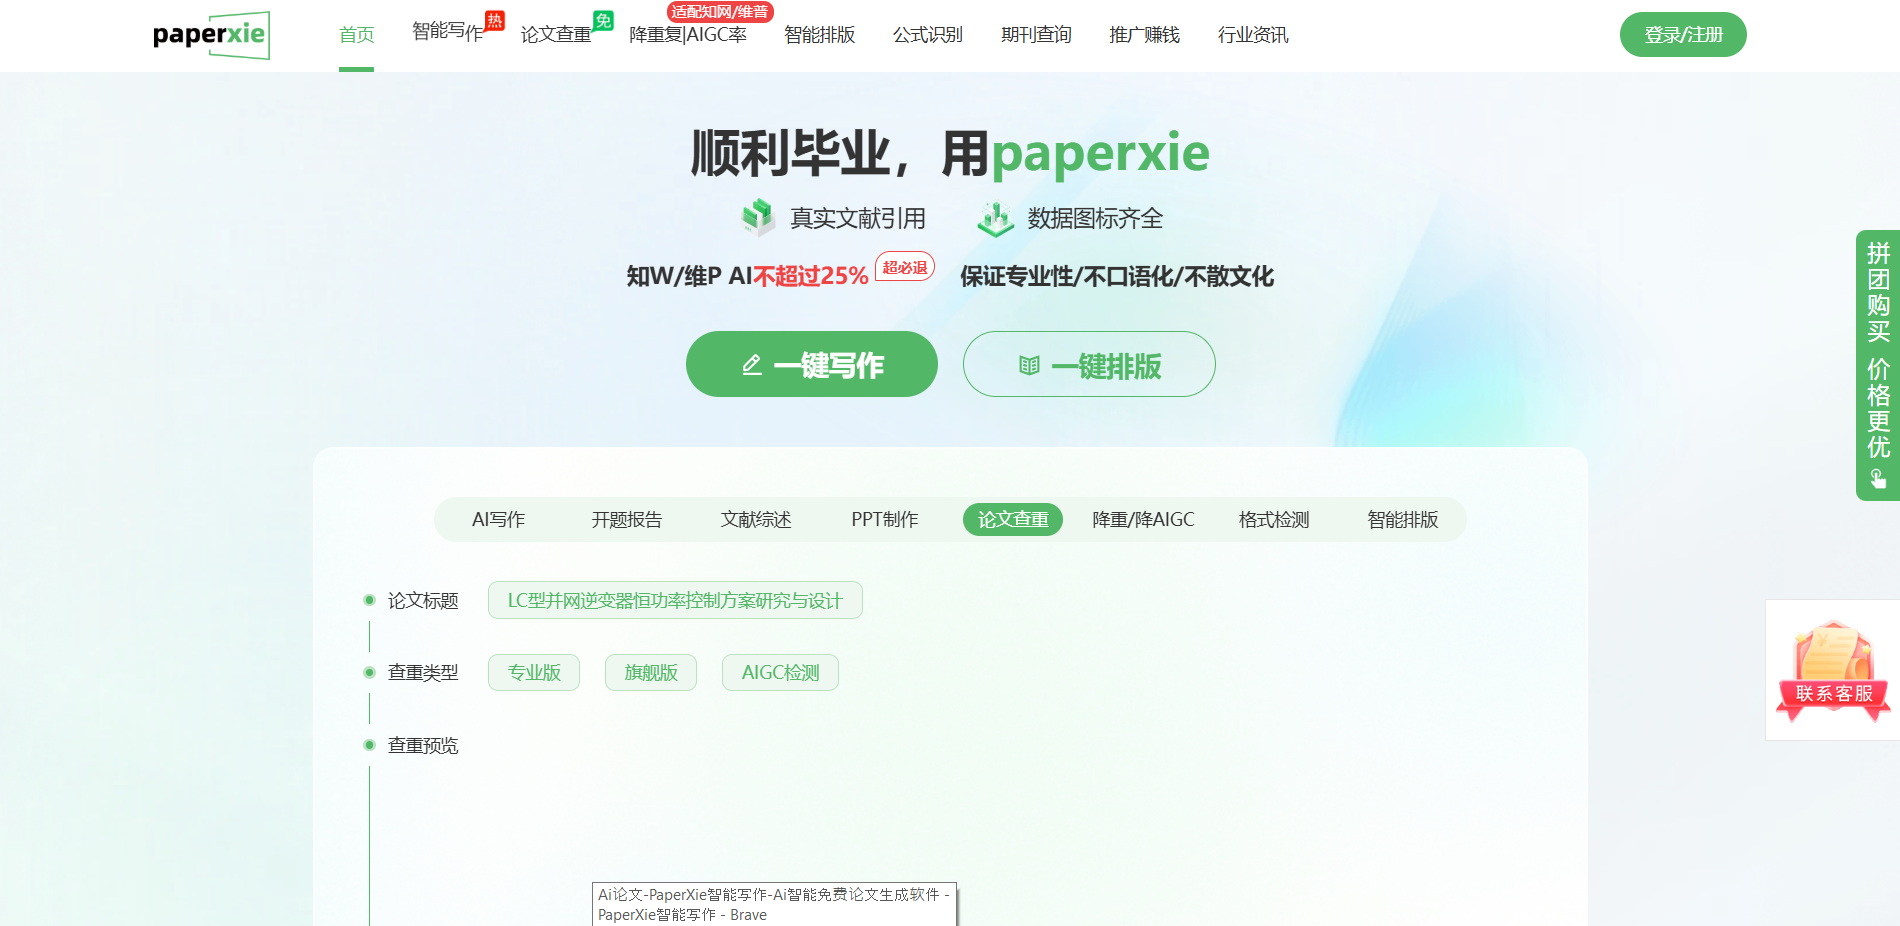Click the hand pointer icon on group-buy banner

(1878, 479)
